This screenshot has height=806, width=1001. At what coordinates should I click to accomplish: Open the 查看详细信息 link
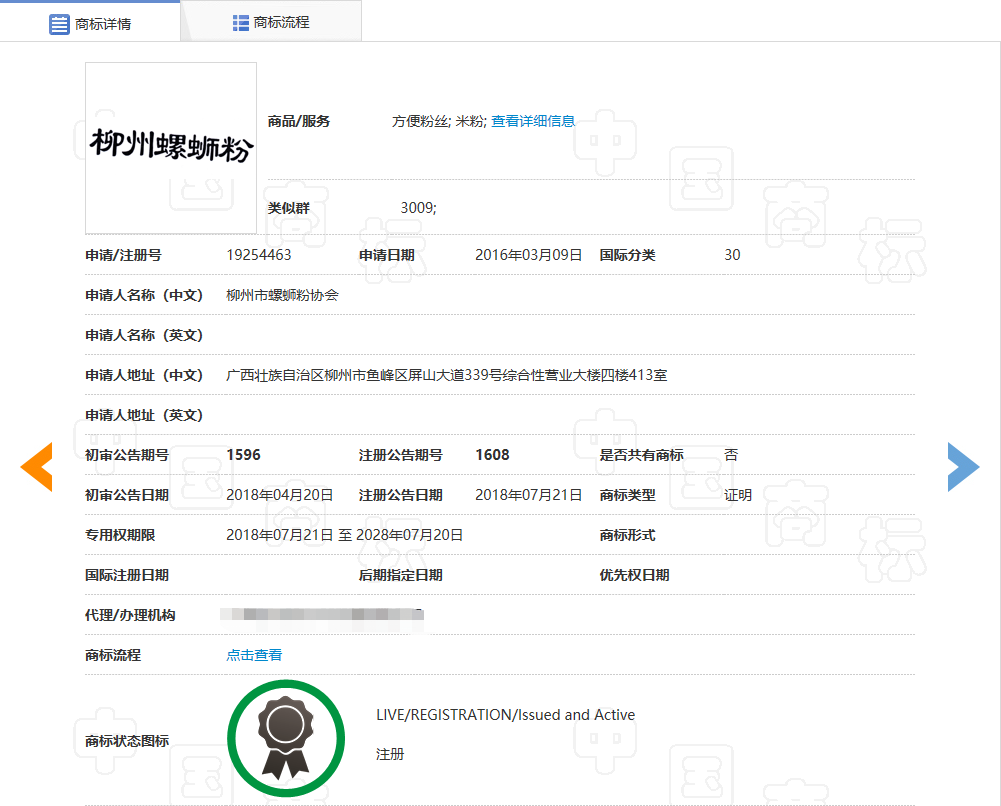pos(533,121)
